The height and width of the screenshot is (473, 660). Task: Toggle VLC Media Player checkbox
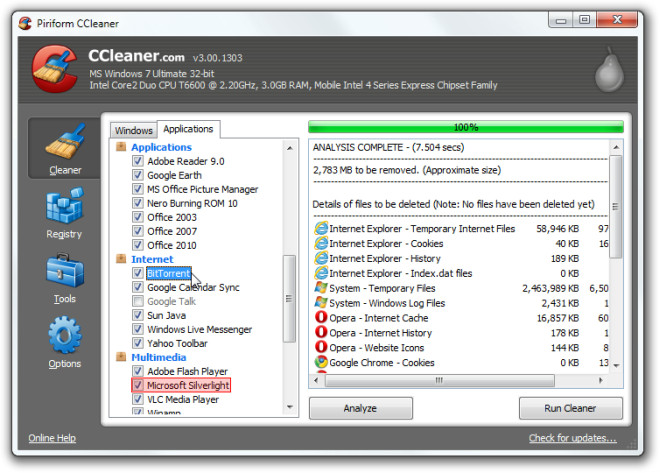point(137,399)
